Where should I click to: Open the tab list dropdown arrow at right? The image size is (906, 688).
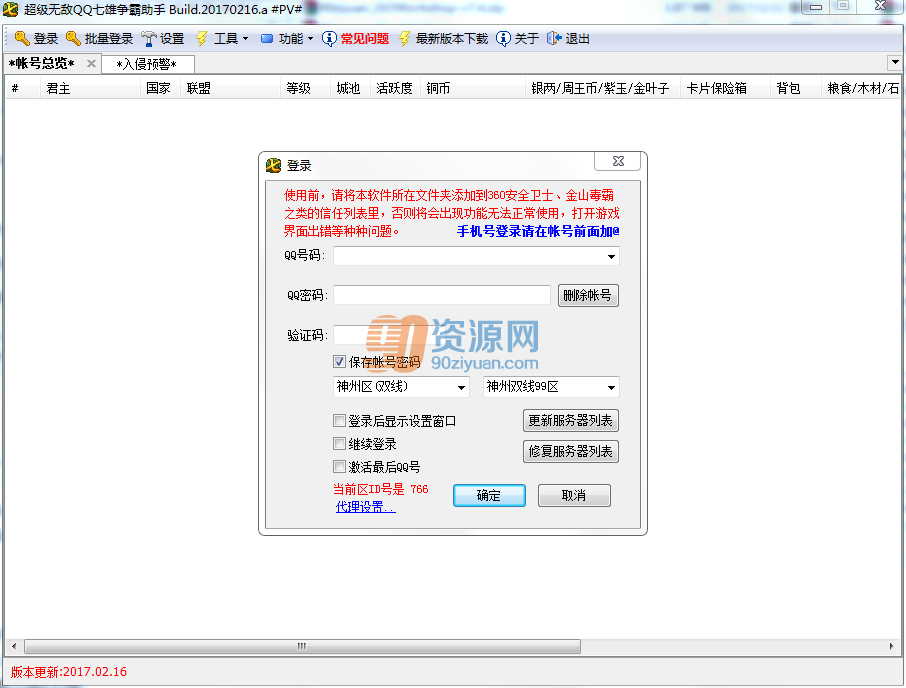pyautogui.click(x=895, y=62)
